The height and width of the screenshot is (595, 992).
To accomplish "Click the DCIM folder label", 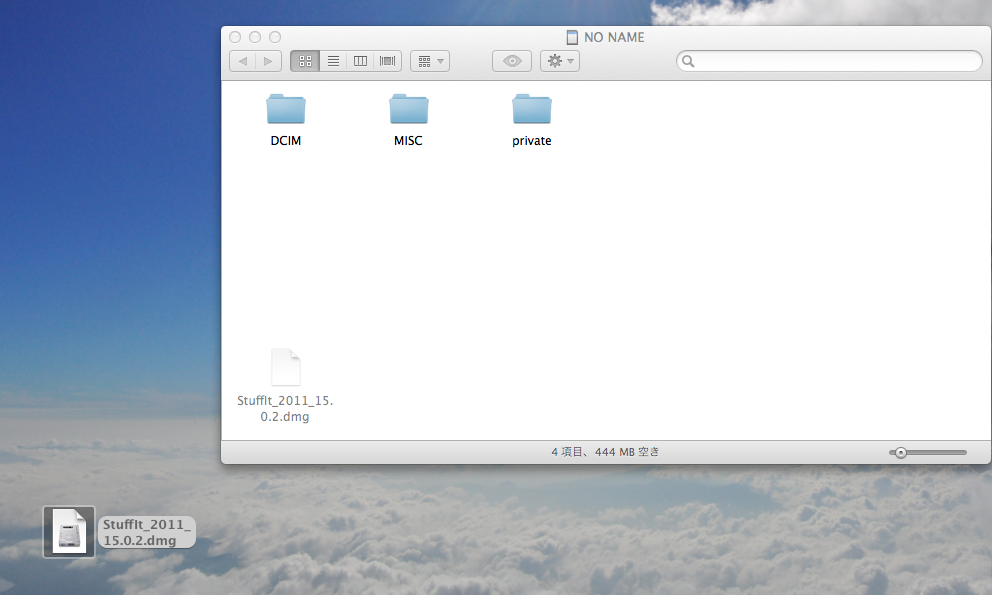I will tap(286, 141).
